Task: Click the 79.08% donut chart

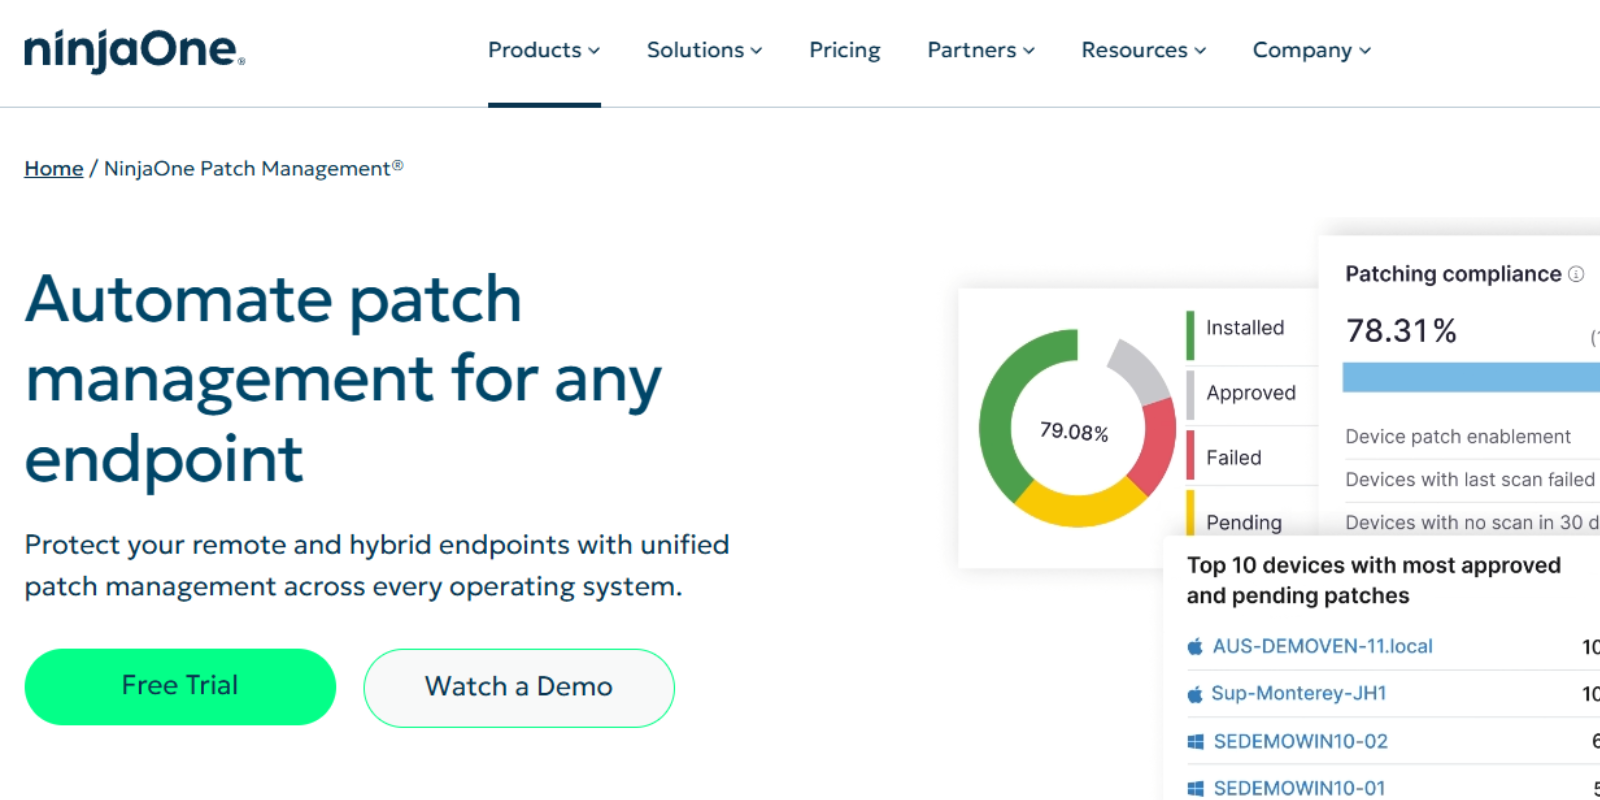Action: [x=1077, y=428]
